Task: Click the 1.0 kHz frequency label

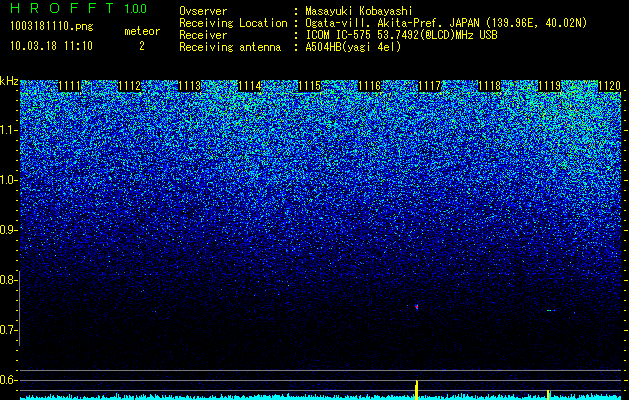Action: (9, 180)
